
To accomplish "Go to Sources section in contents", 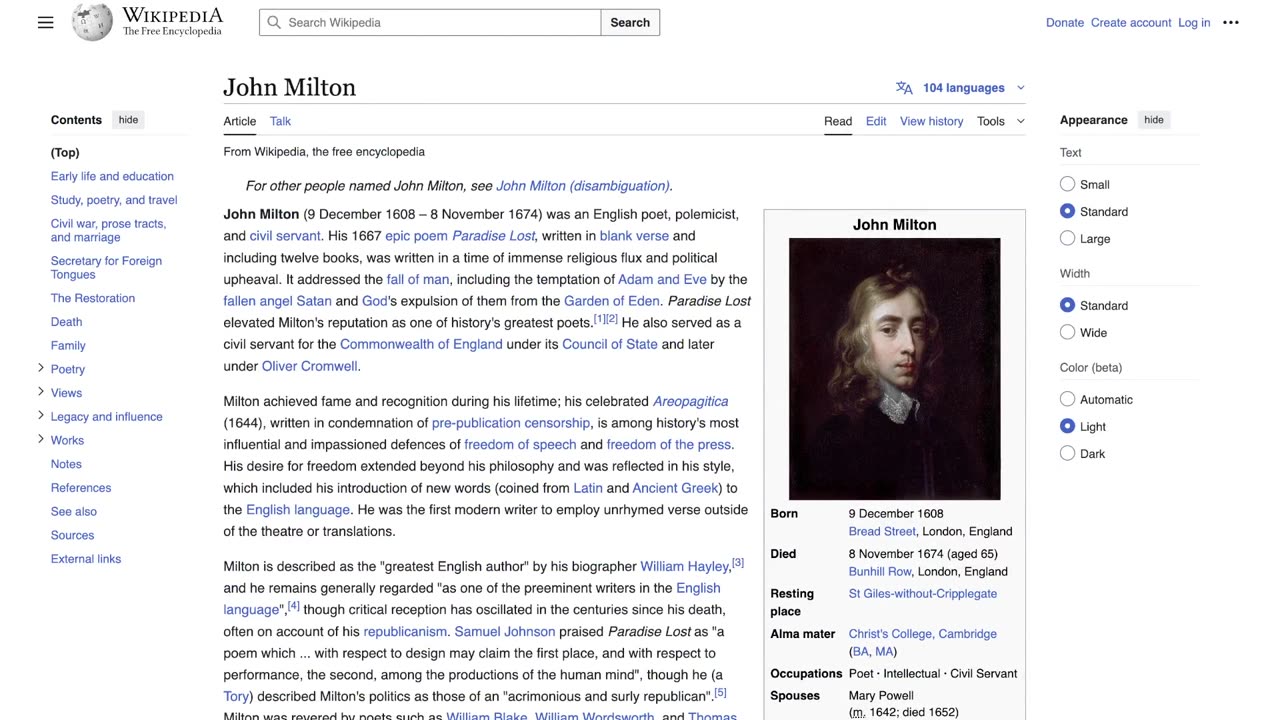I will (72, 535).
